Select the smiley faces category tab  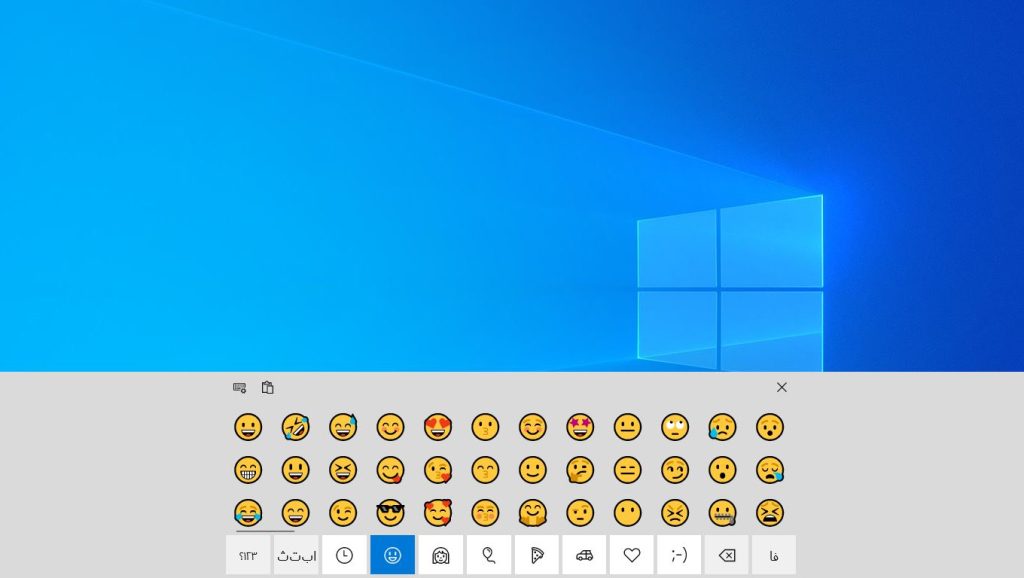(392, 555)
